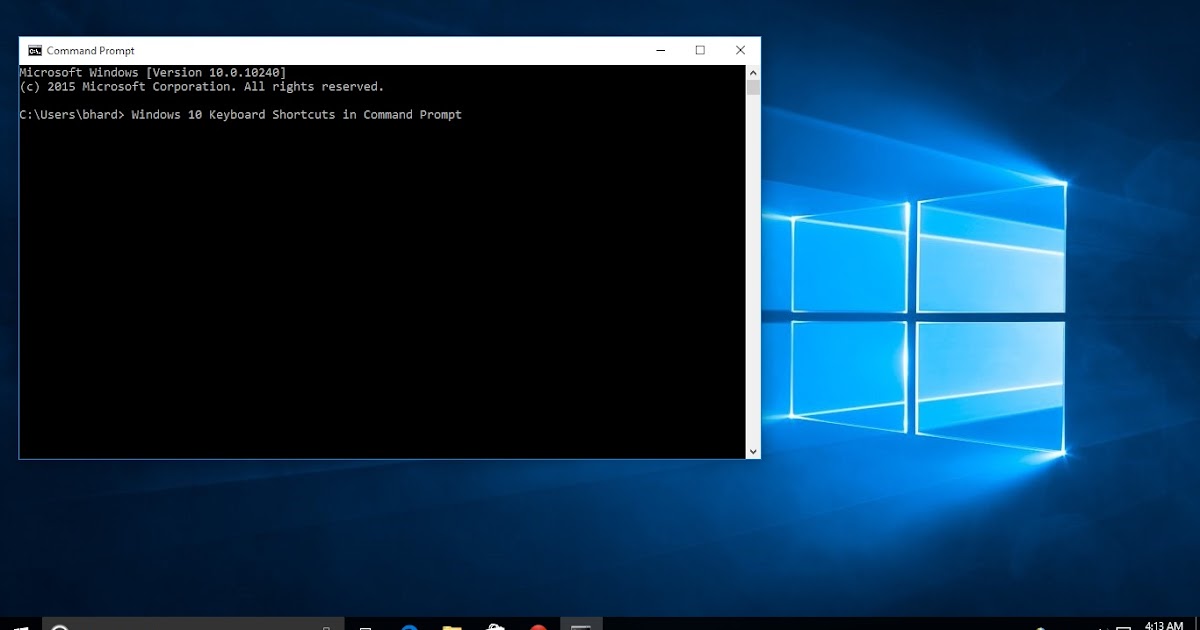Maximize the Command Prompt window
Image resolution: width=1200 pixels, height=630 pixels.
[x=699, y=49]
